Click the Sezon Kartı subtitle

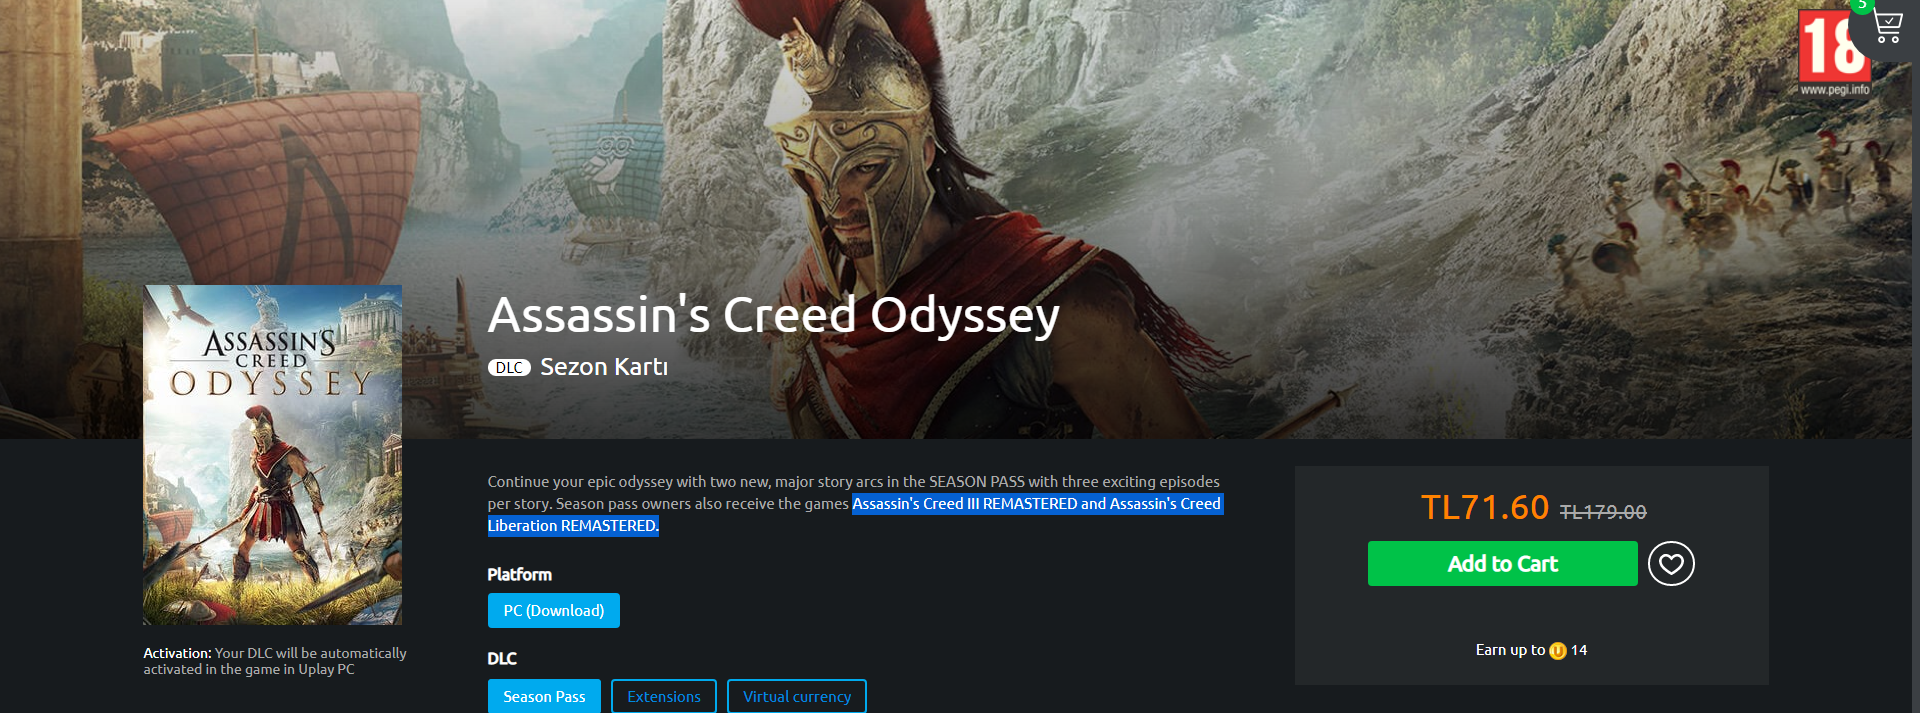pyautogui.click(x=604, y=367)
